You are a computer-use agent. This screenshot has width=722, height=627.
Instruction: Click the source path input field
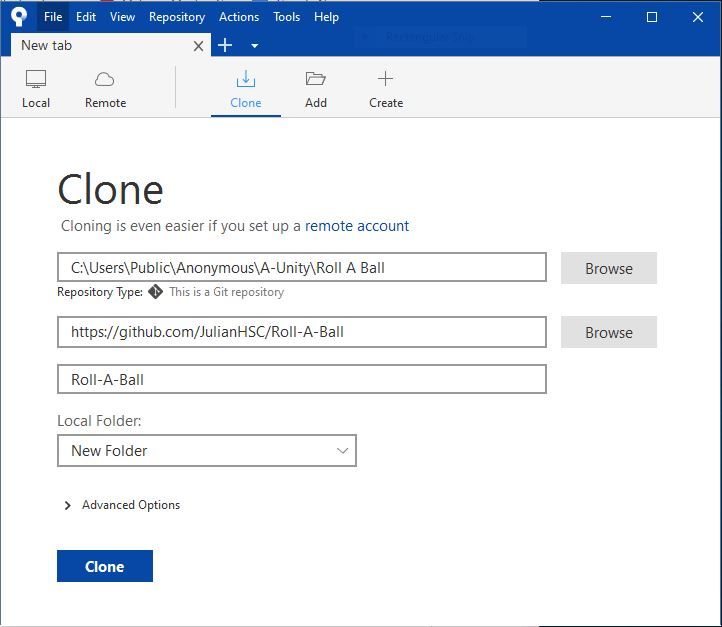[x=302, y=267]
